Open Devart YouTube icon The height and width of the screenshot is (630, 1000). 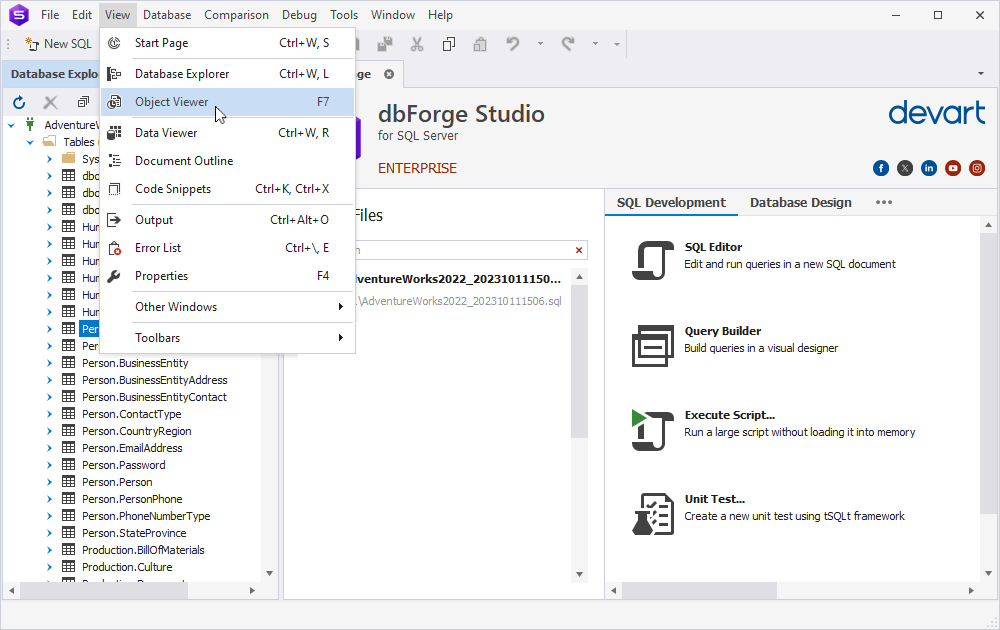[x=953, y=168]
